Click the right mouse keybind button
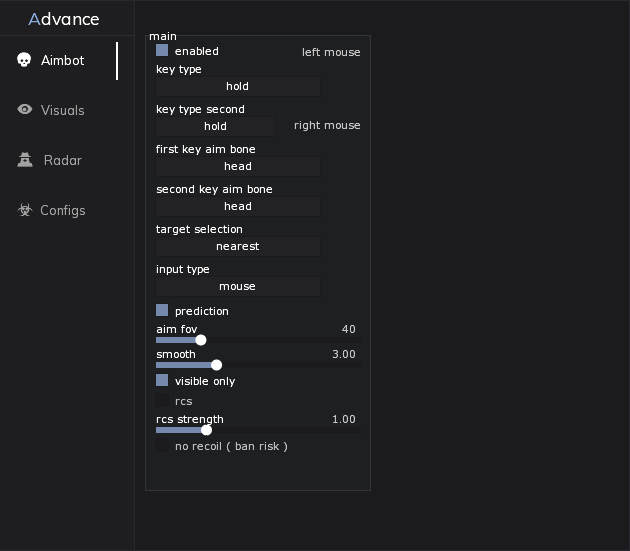This screenshot has width=630, height=551. (x=327, y=126)
